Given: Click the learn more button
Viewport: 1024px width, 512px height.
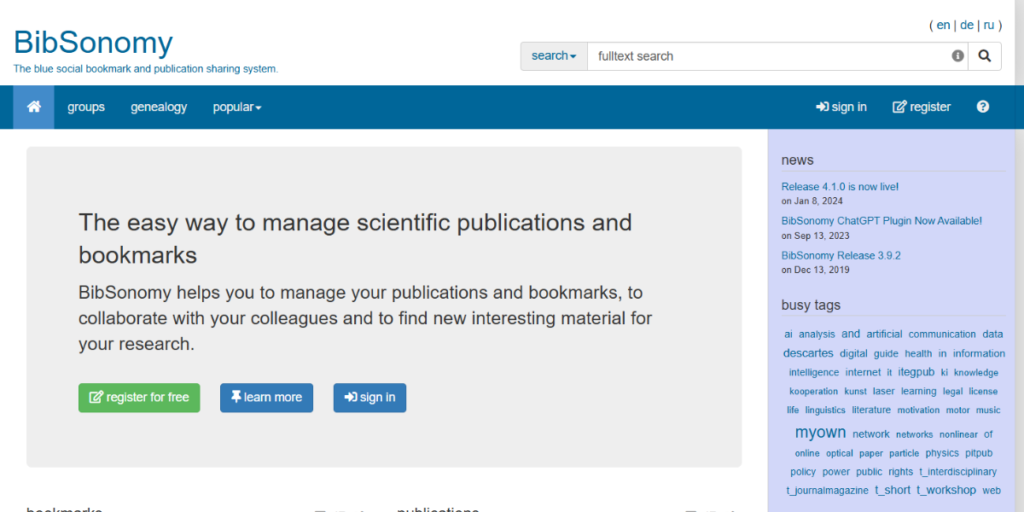Looking at the screenshot, I should [x=266, y=398].
